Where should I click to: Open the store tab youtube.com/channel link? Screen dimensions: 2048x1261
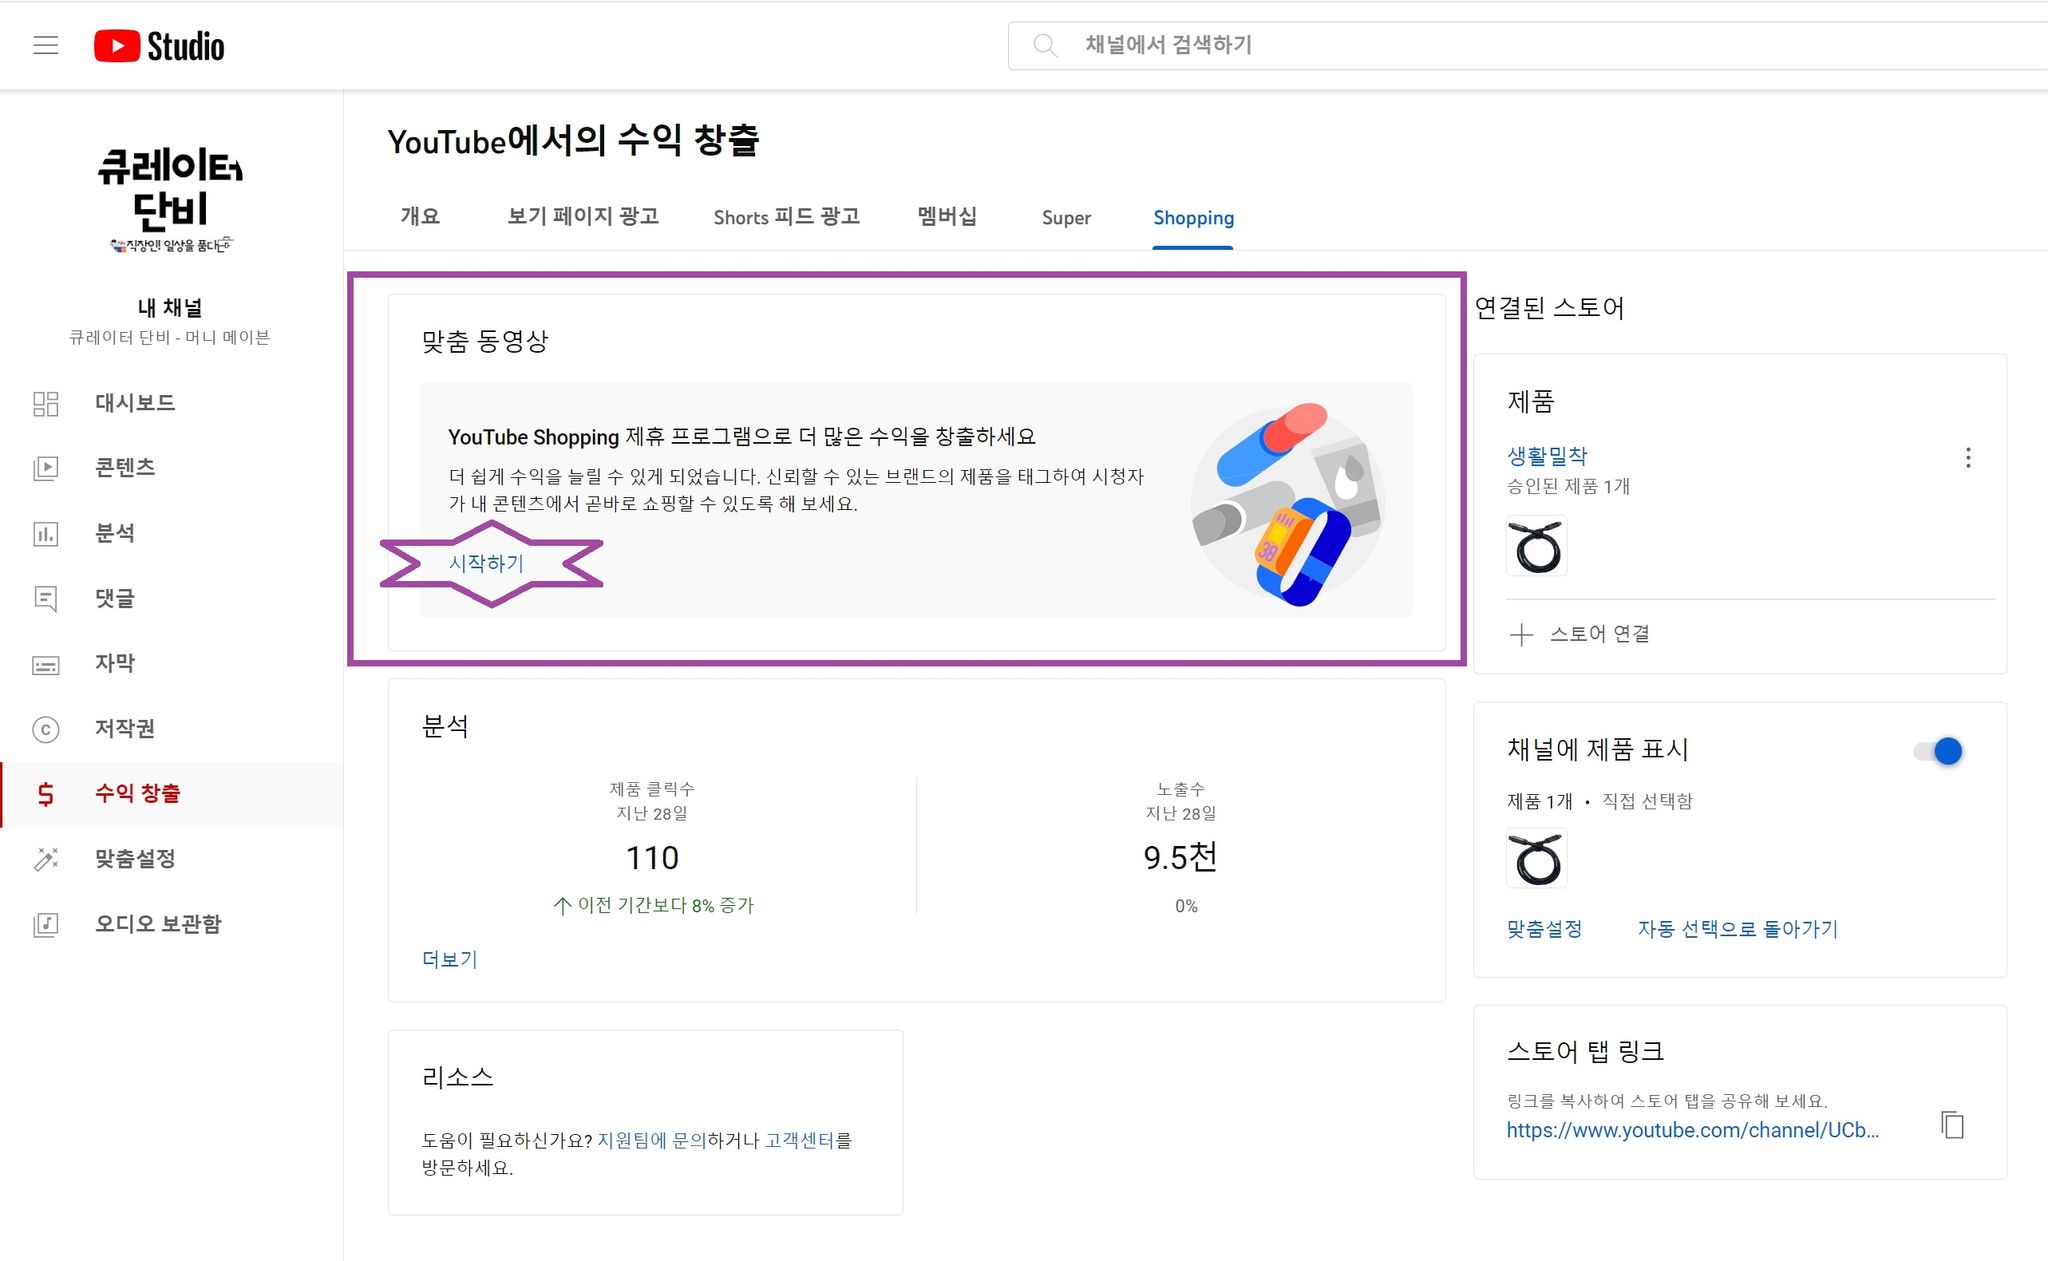click(x=1693, y=1130)
